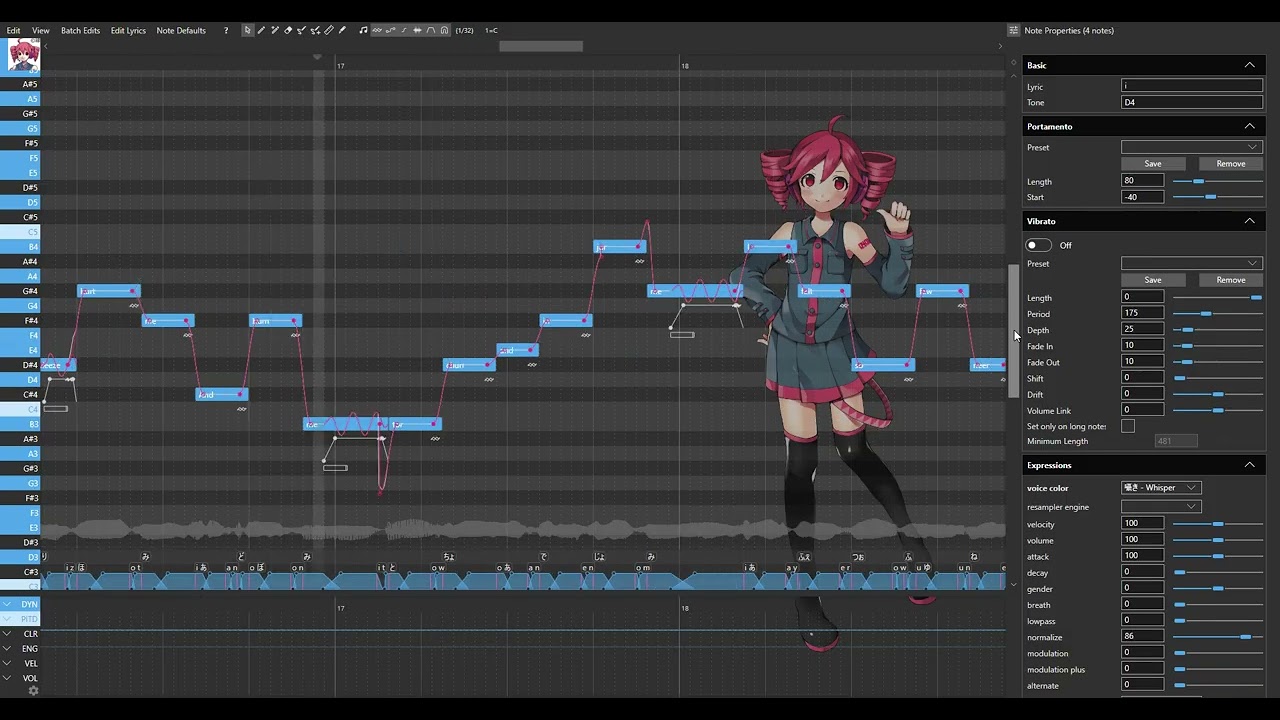Save the Vibrato preset
The width and height of the screenshot is (1280, 720).
(x=1153, y=280)
